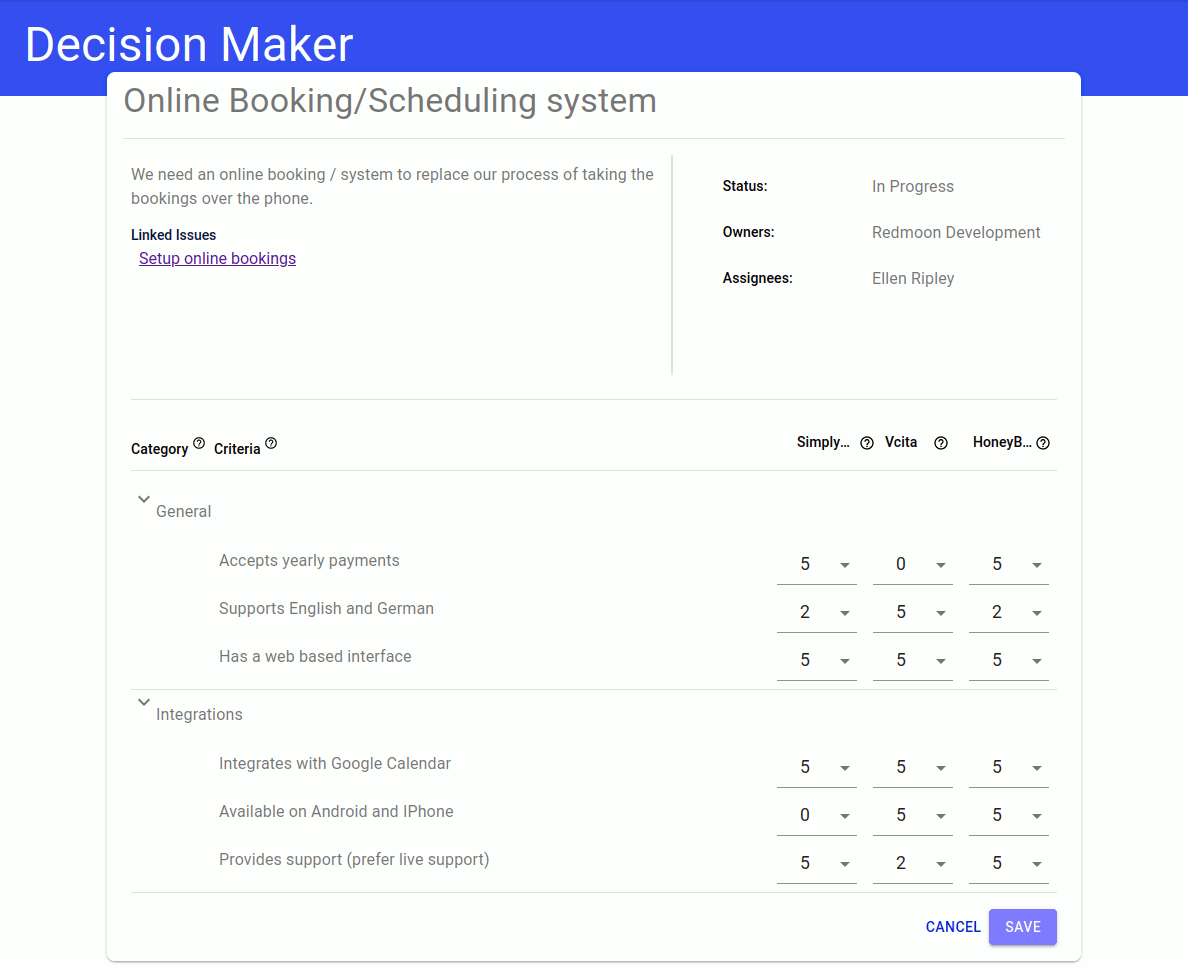Click the Status: label
Screen dimensions: 1188x973
pos(745,186)
